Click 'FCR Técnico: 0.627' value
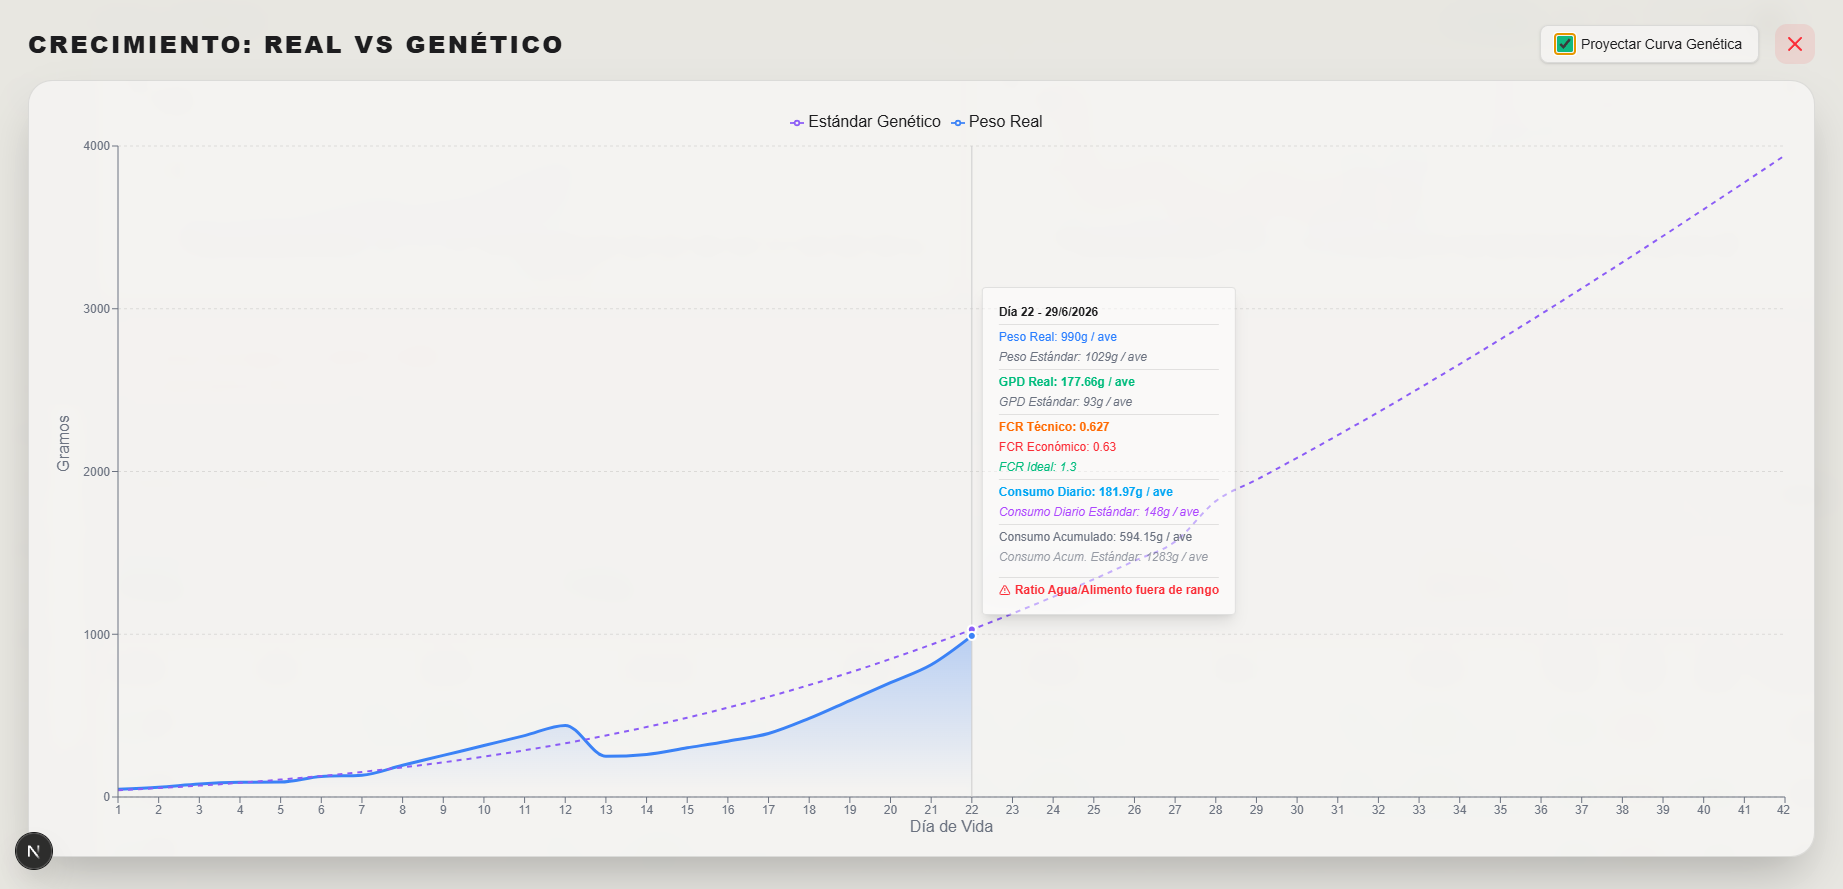Screen dimensions: 1843x889 click(x=1054, y=427)
